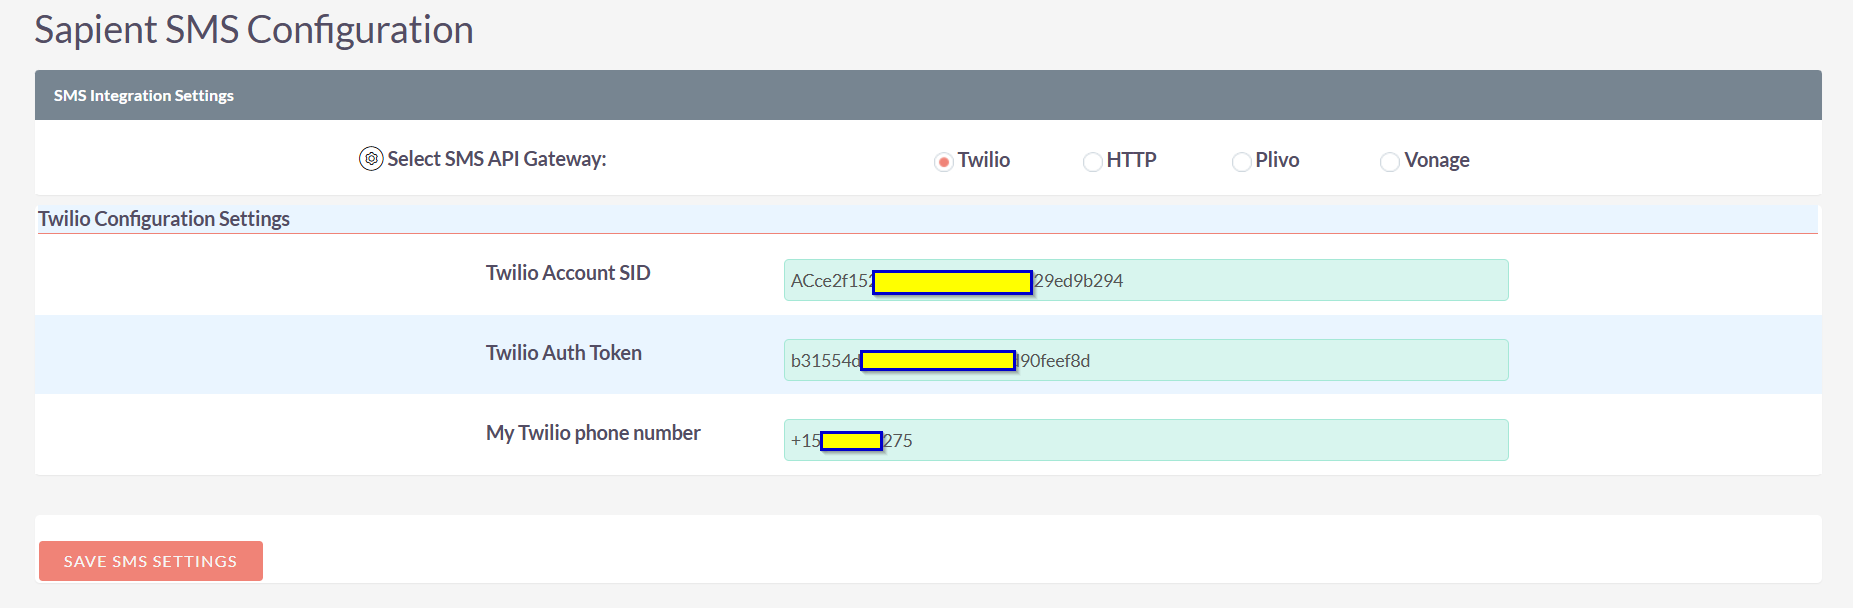Click the My Twilio phone number label
The height and width of the screenshot is (608, 1853).
click(x=593, y=433)
